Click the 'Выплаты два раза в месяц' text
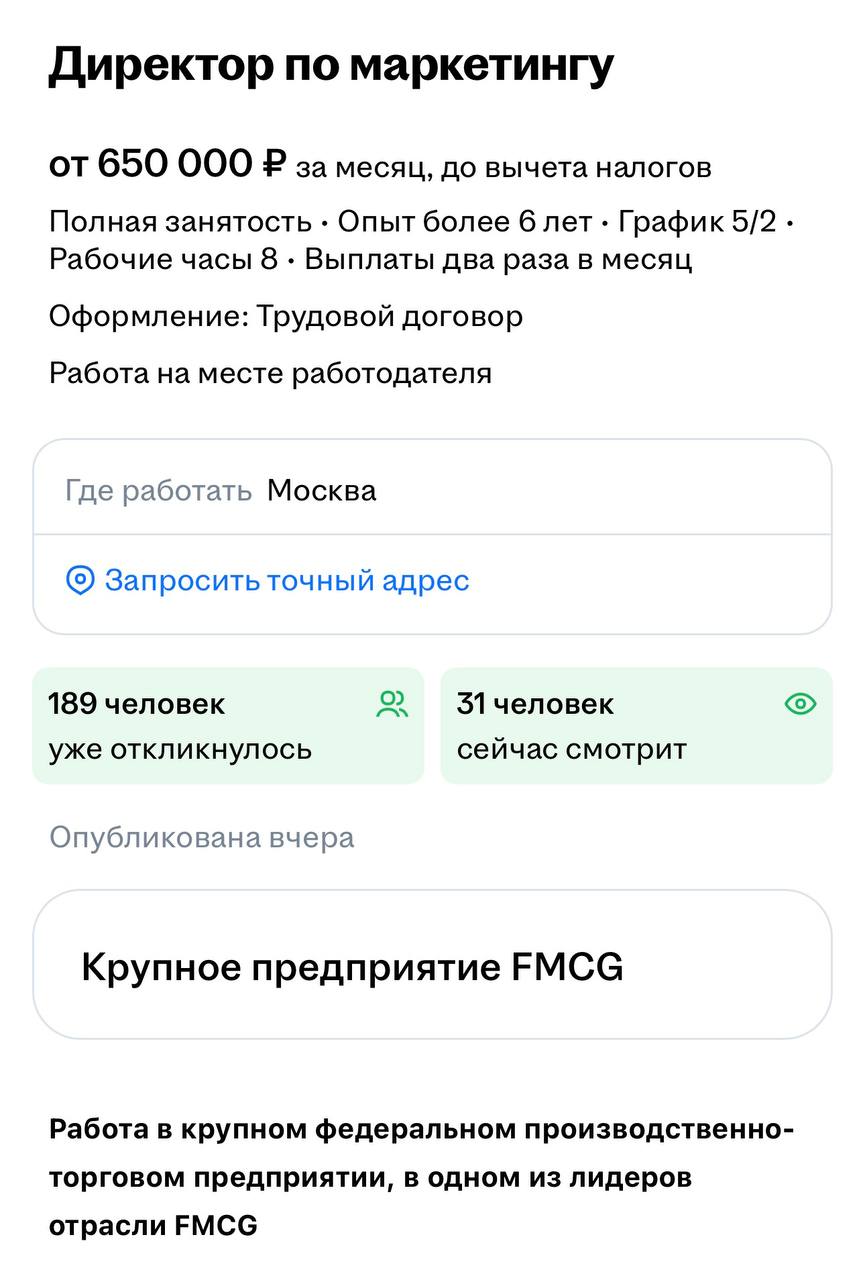The width and height of the screenshot is (865, 1280). (498, 260)
